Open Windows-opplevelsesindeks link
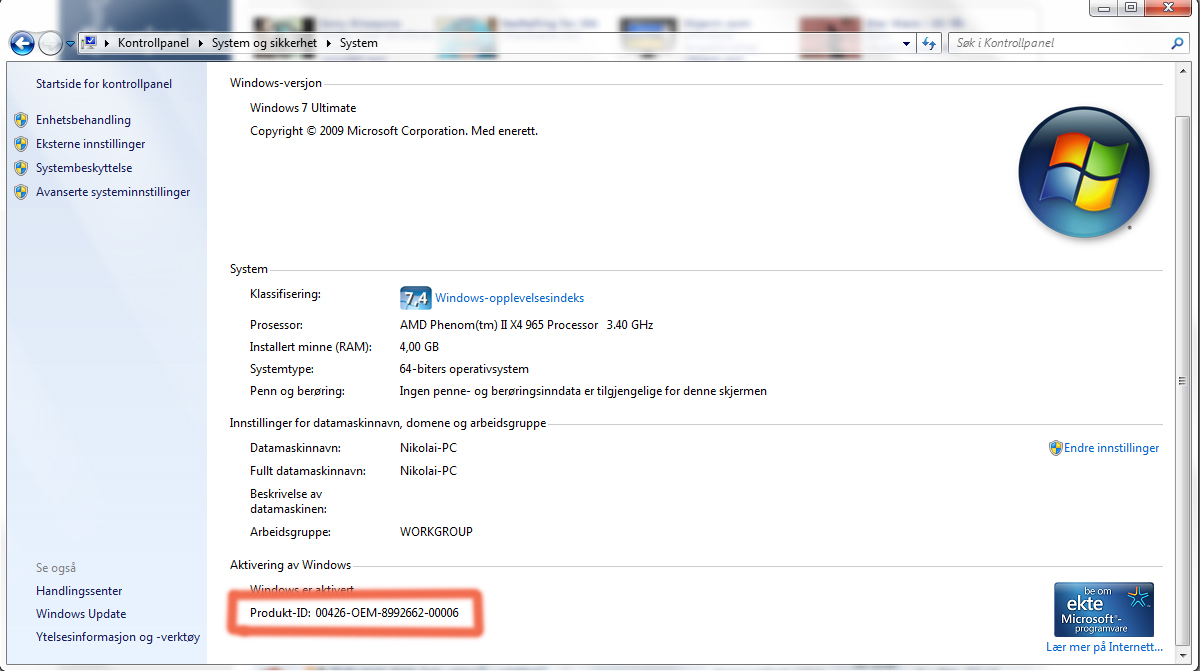Image resolution: width=1200 pixels, height=671 pixels. tap(509, 298)
